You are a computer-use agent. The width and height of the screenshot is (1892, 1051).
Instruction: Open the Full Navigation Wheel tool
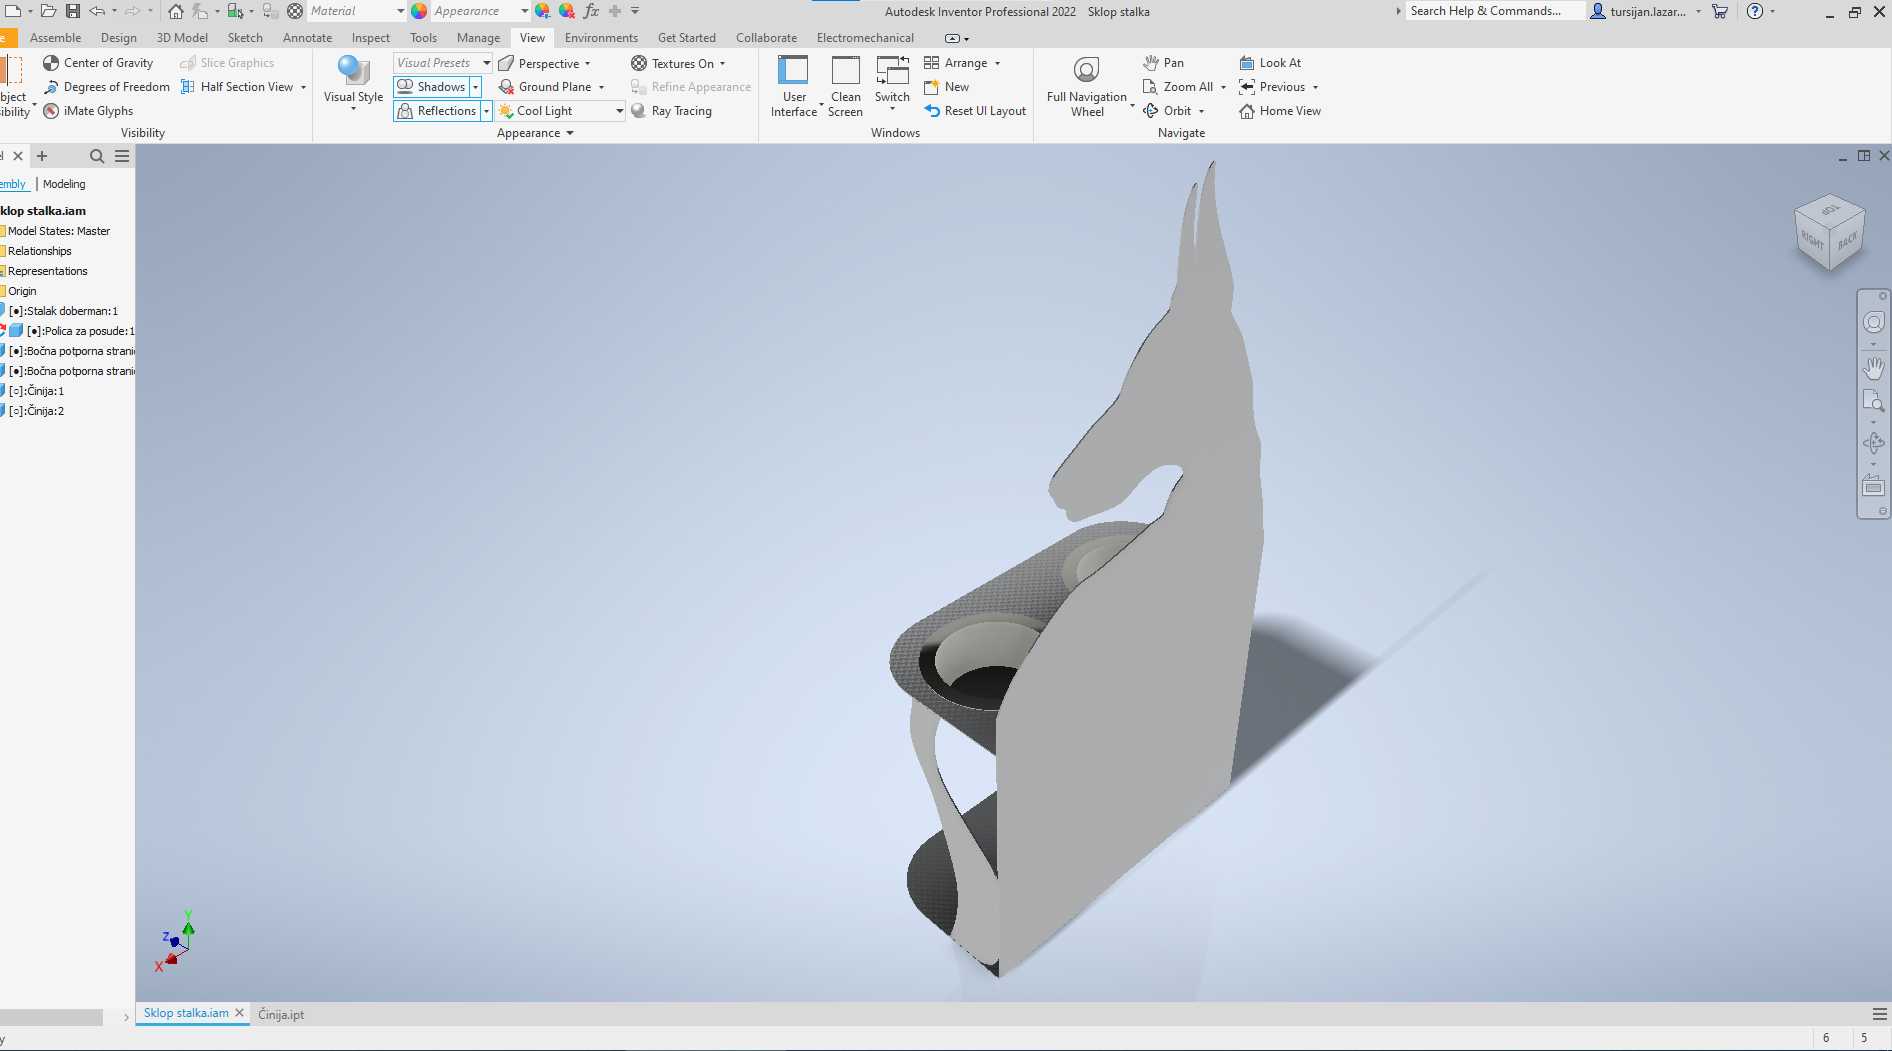pyautogui.click(x=1086, y=86)
